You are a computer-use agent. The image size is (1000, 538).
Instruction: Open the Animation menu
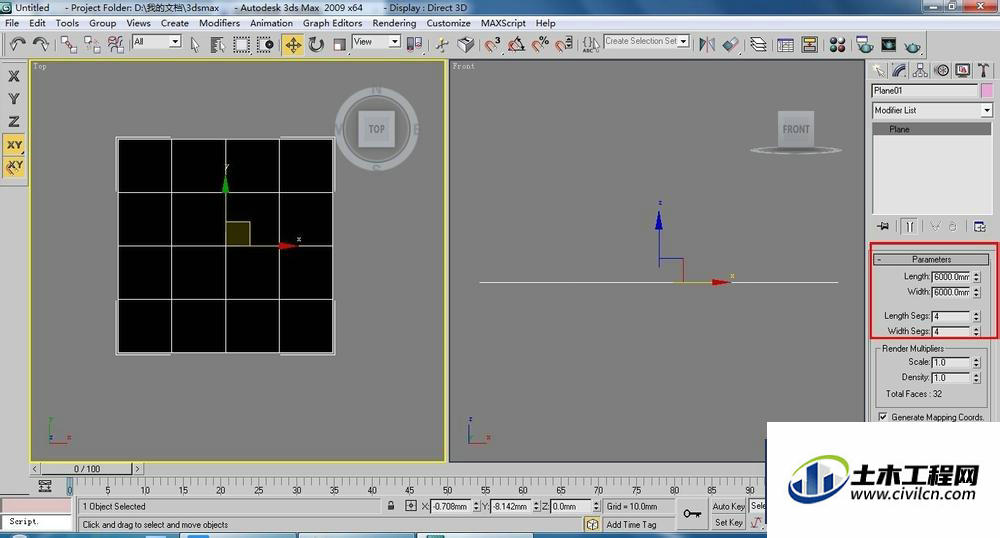click(271, 23)
